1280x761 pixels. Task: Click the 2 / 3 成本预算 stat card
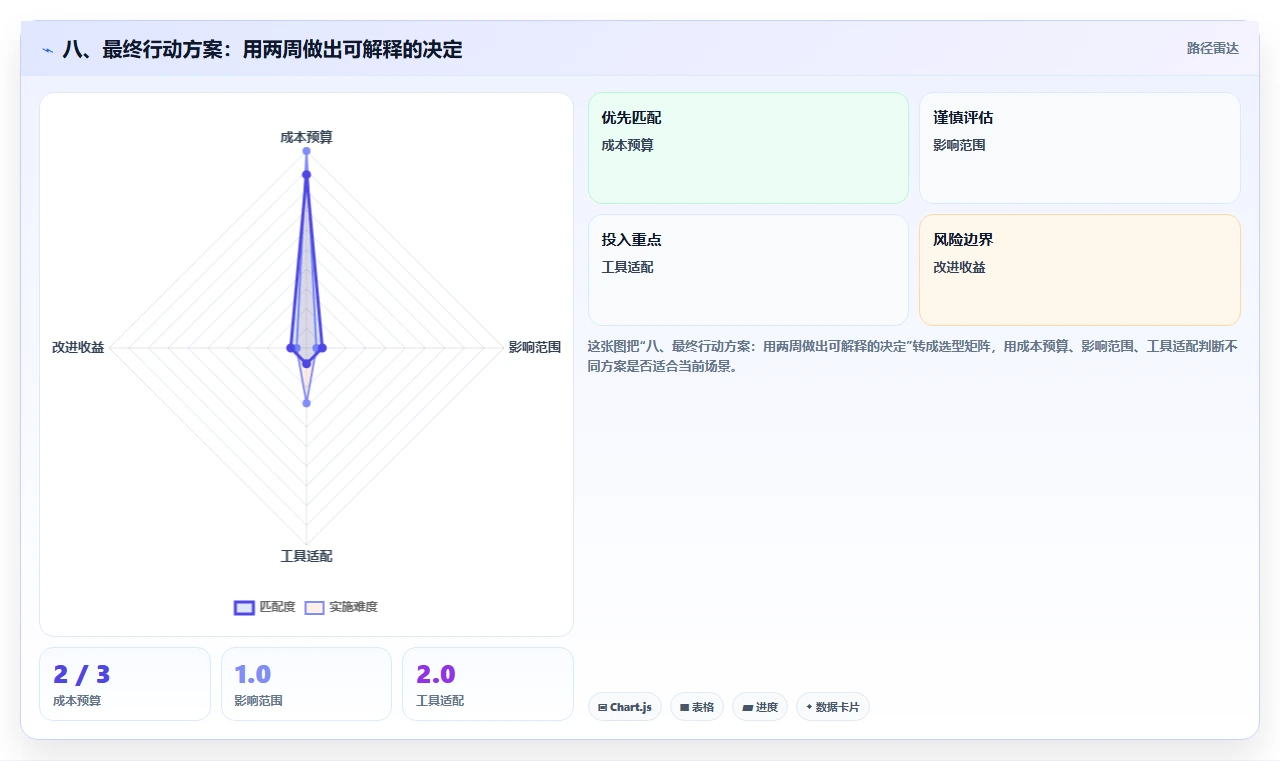click(125, 684)
